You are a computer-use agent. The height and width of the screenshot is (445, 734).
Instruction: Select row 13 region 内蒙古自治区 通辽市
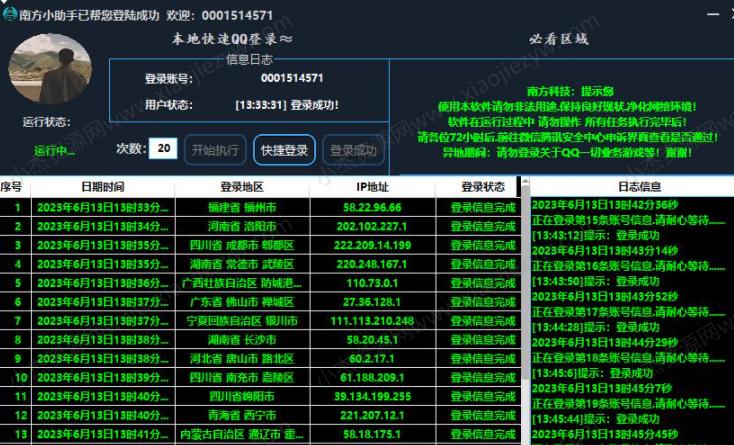tap(242, 434)
